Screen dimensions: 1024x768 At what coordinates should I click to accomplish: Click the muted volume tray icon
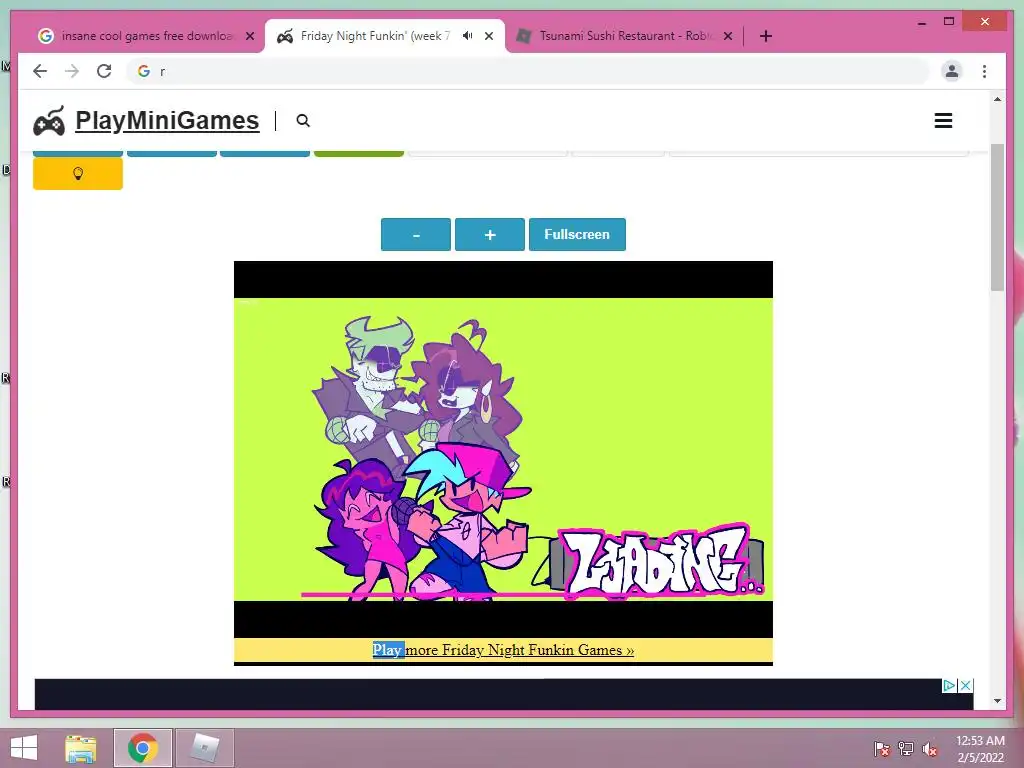930,748
